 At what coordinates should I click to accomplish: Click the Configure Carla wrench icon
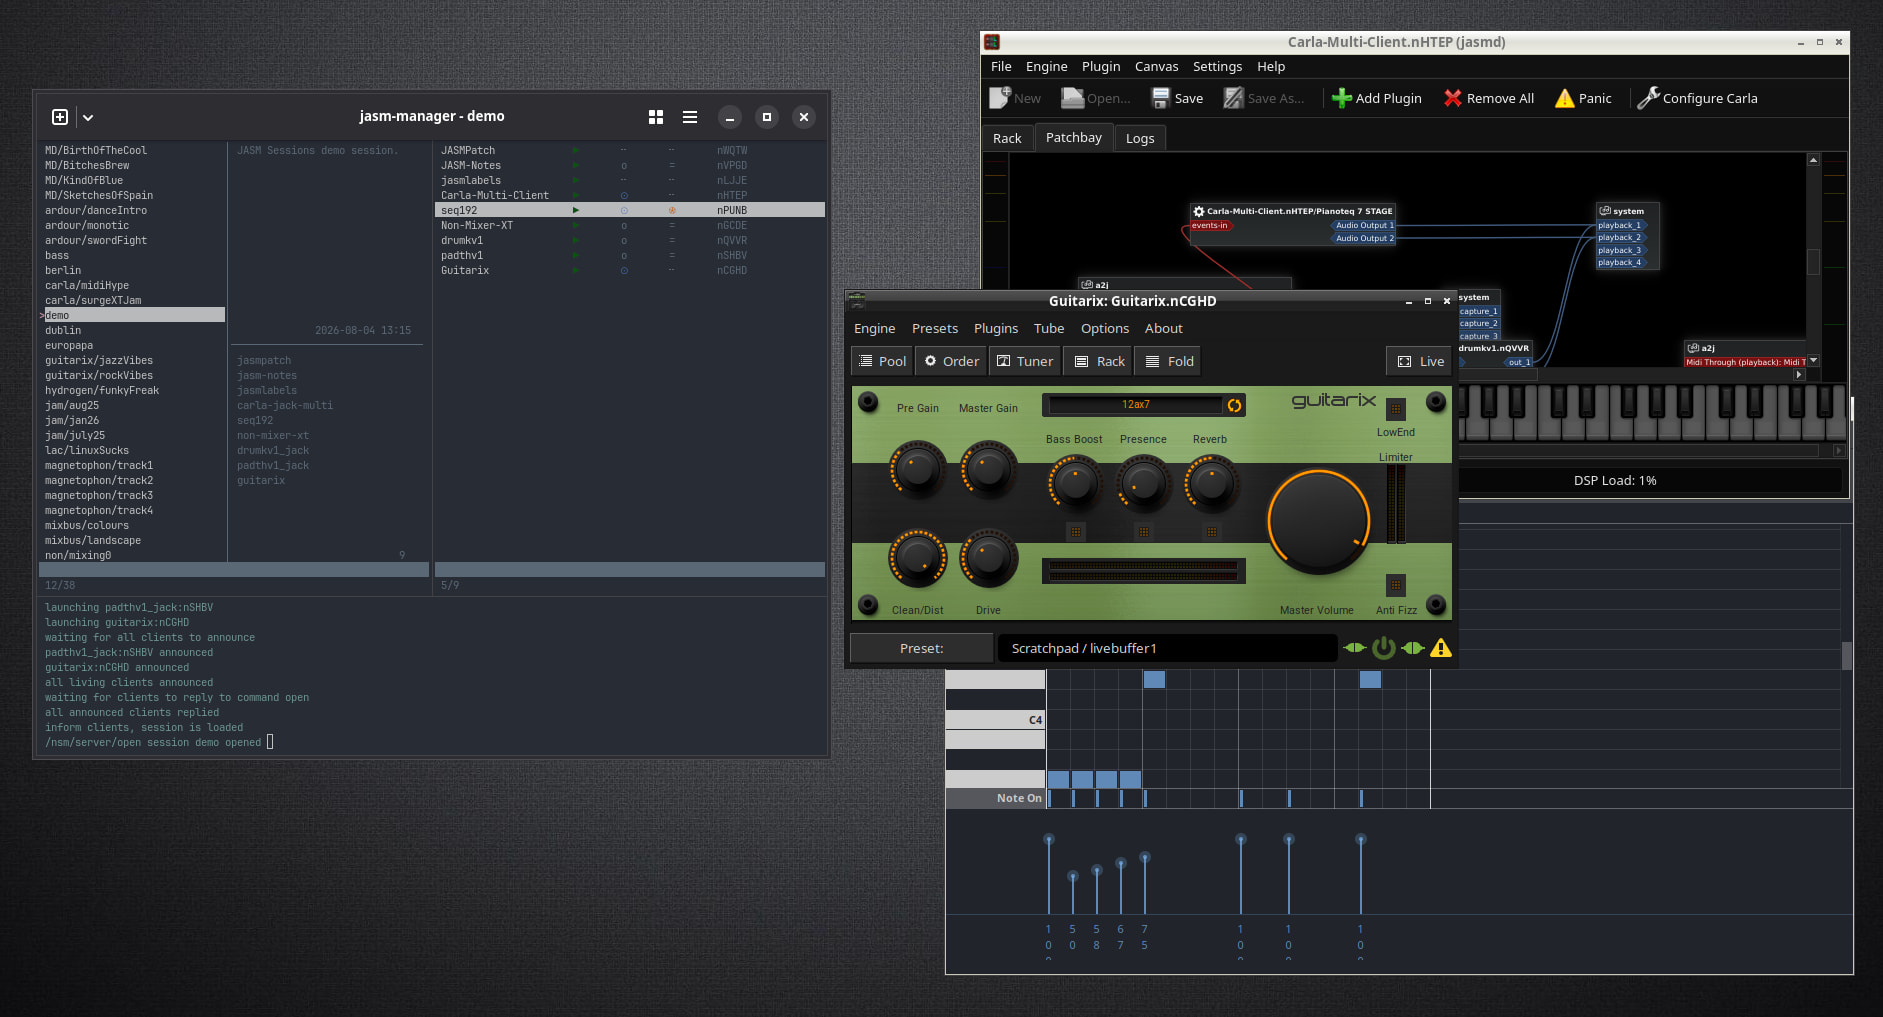(x=1648, y=97)
